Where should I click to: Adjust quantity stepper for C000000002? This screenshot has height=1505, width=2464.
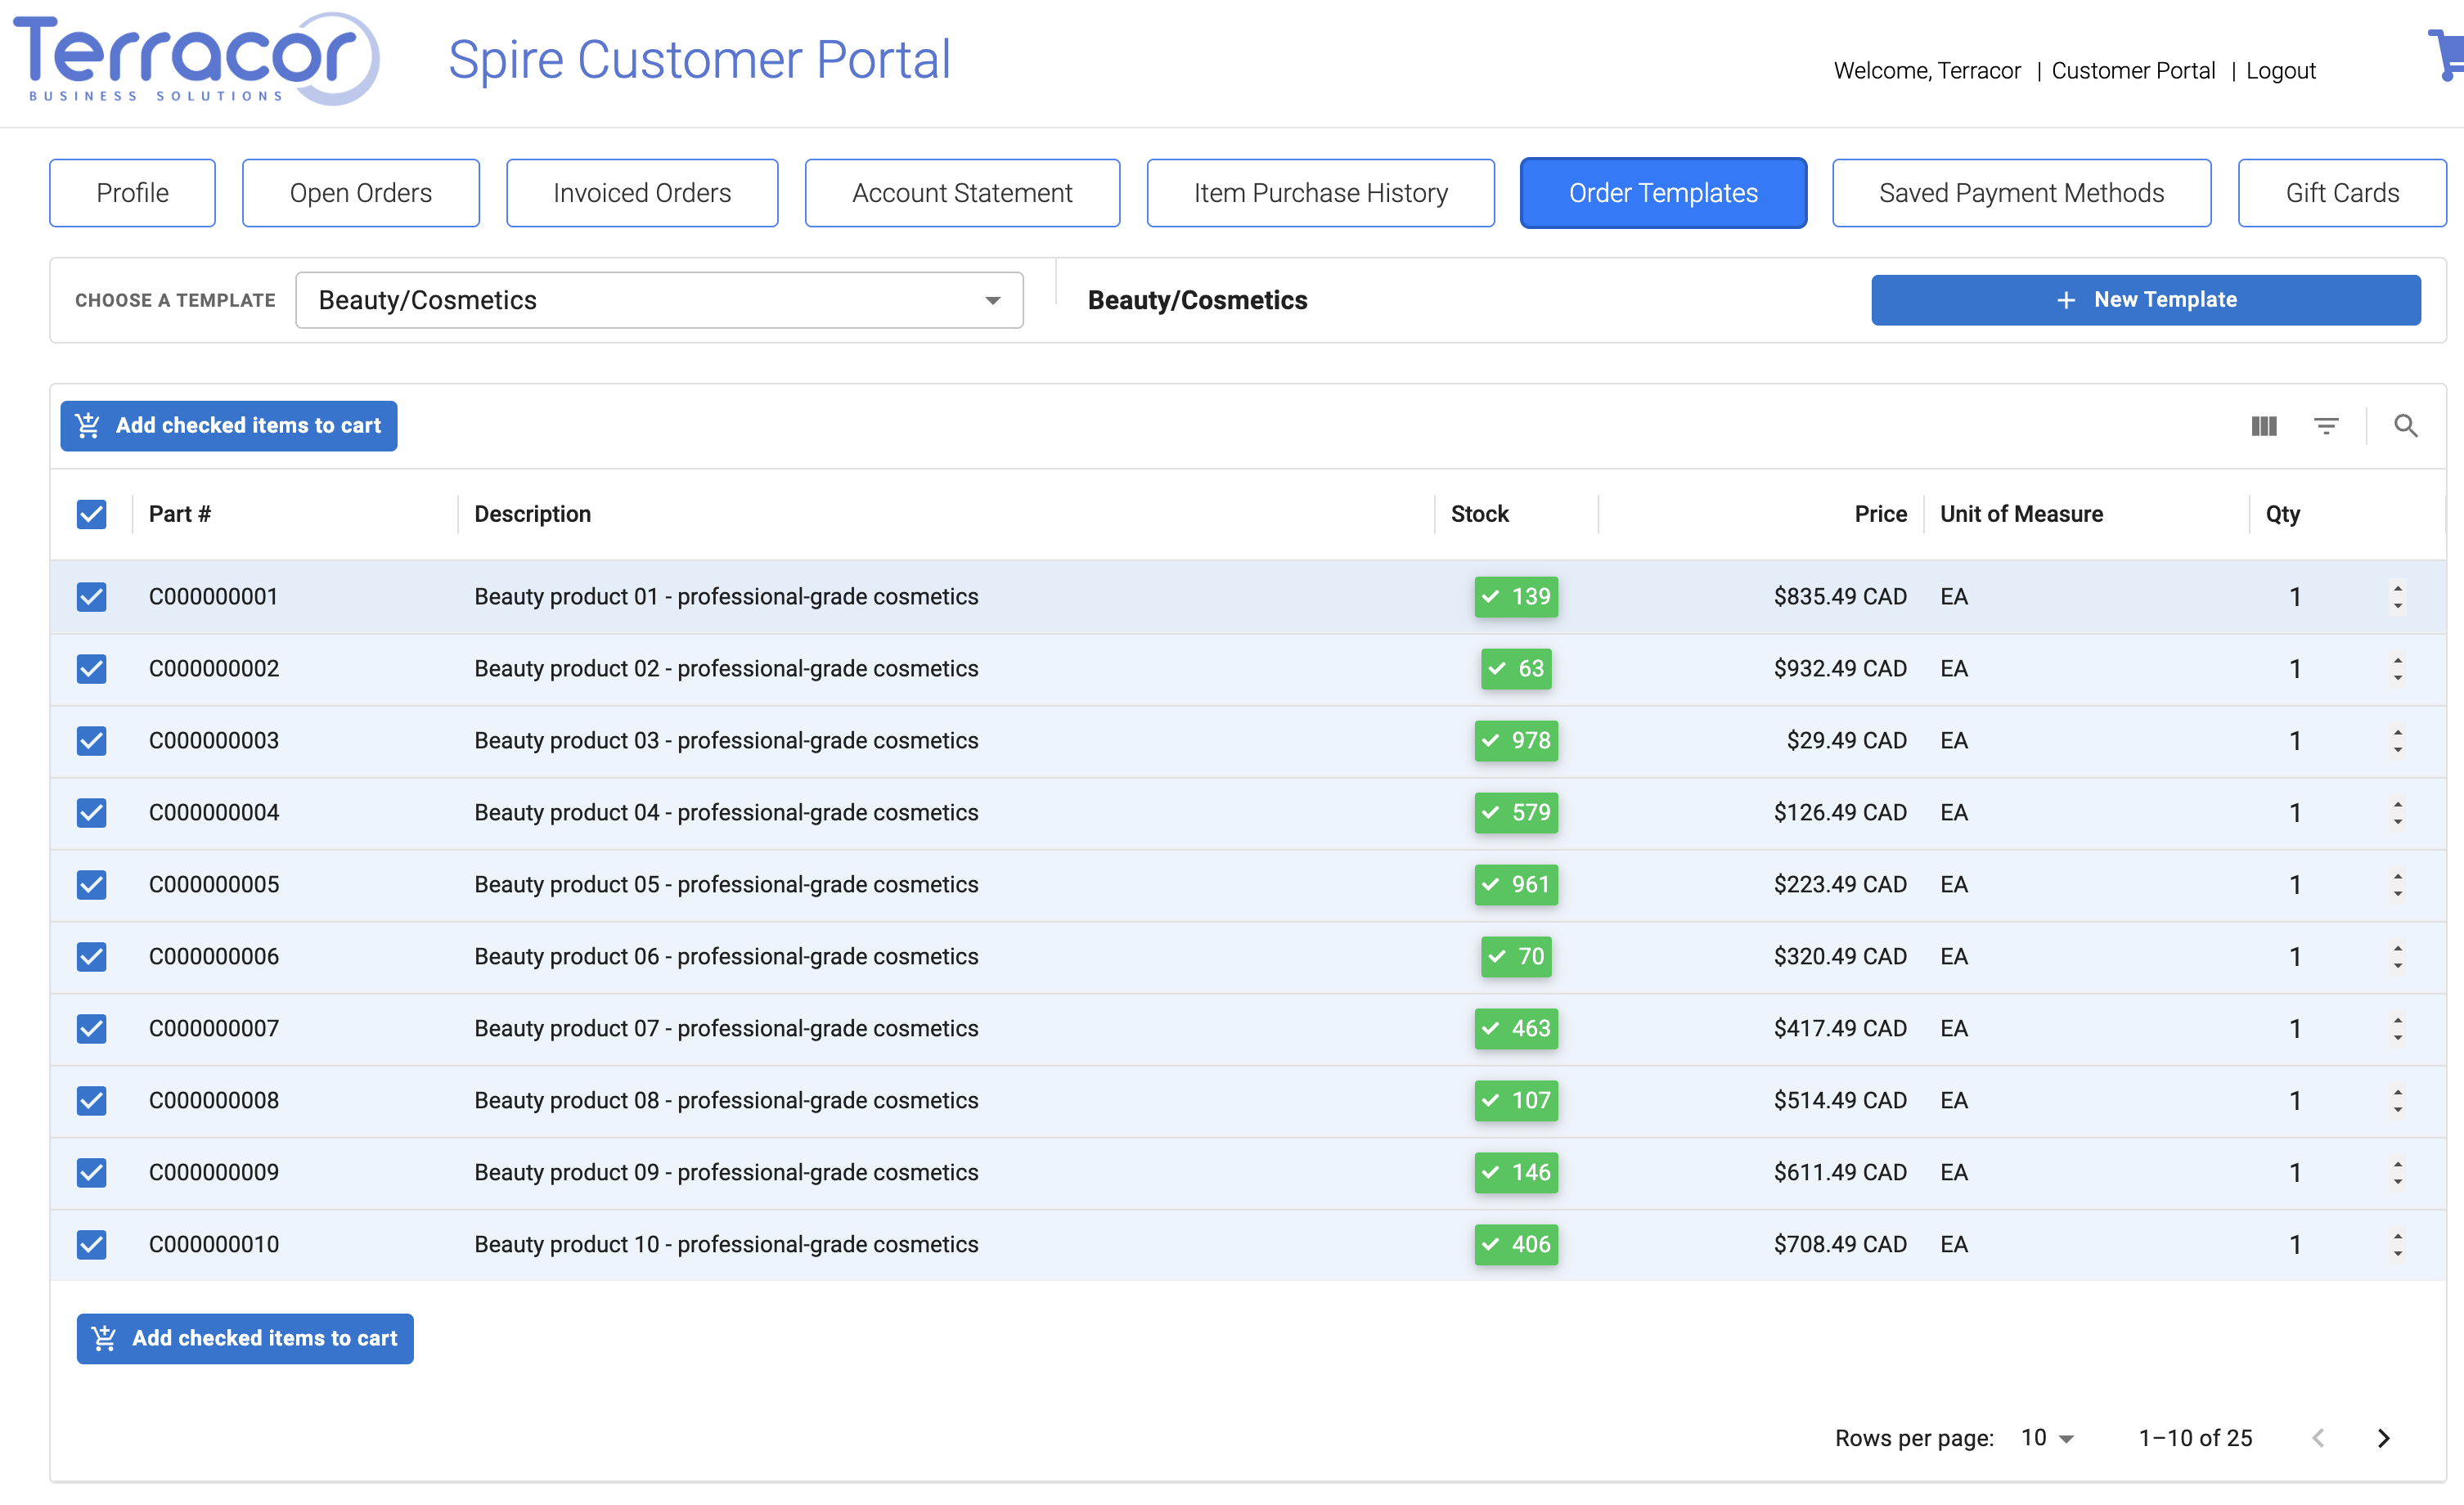[2397, 669]
